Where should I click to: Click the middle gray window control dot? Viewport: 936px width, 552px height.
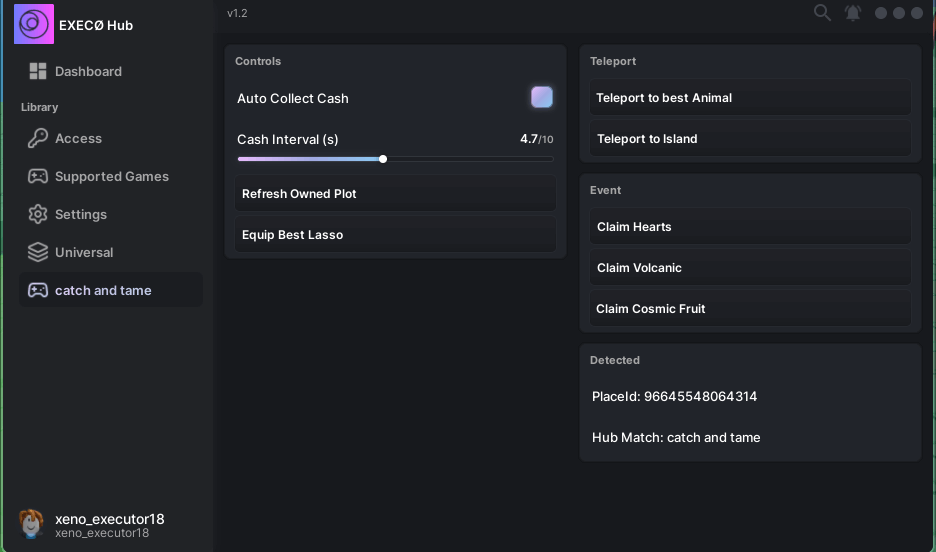[x=898, y=13]
